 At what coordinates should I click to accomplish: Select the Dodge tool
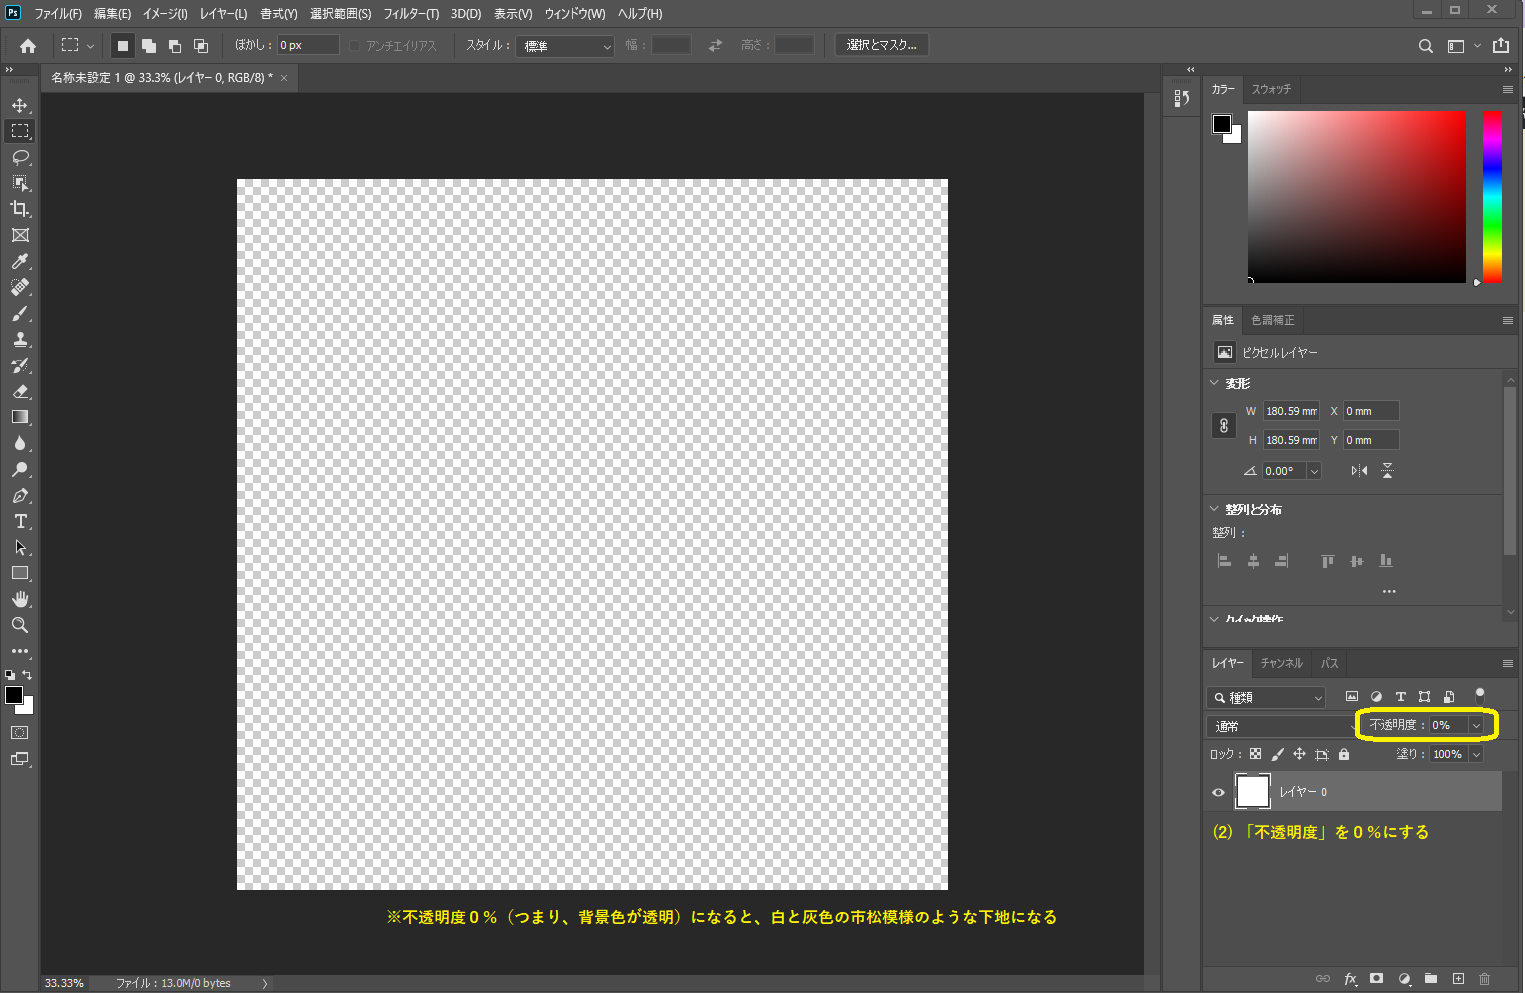[20, 469]
